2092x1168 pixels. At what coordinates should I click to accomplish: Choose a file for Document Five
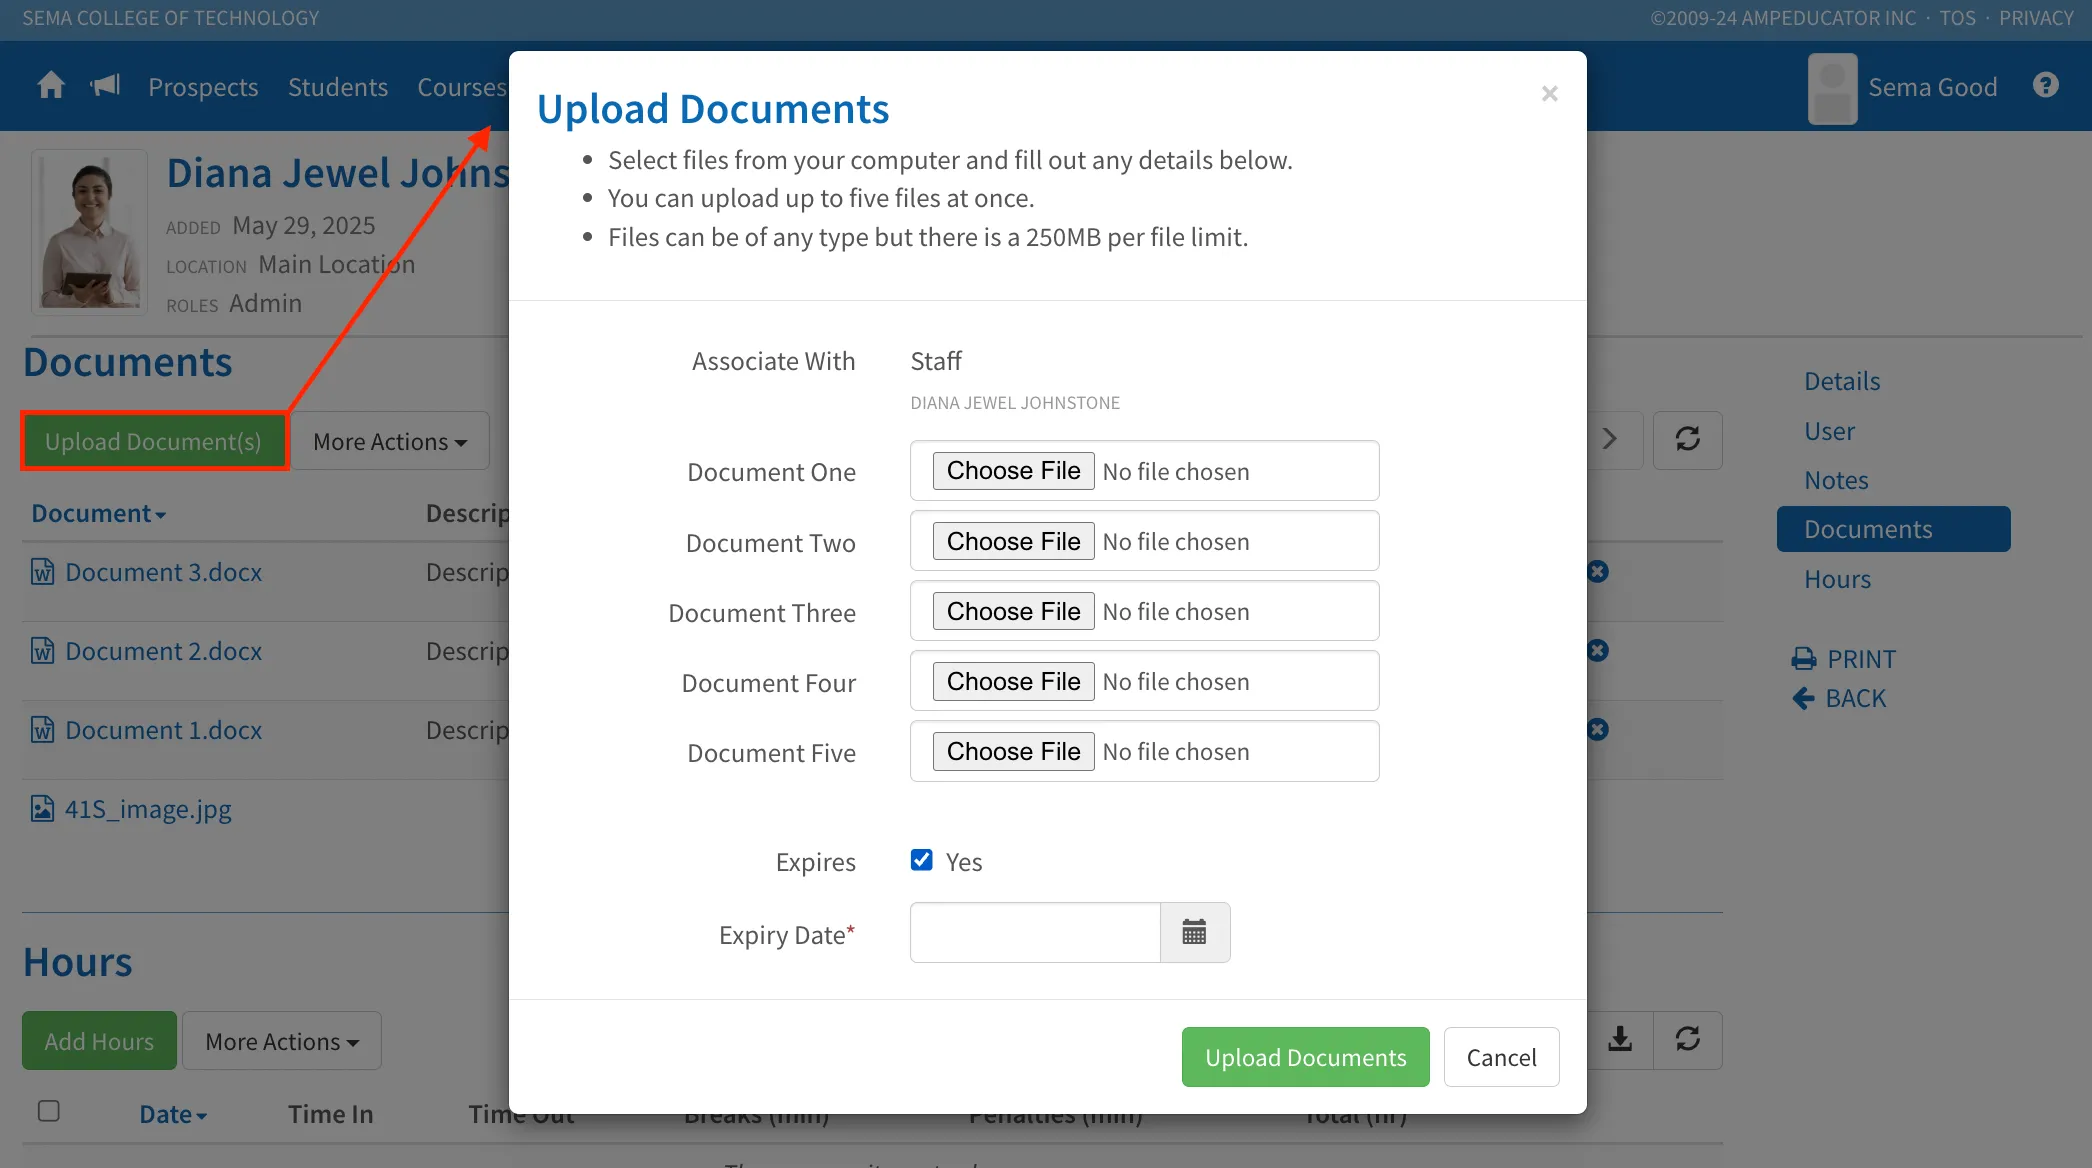(x=1013, y=751)
